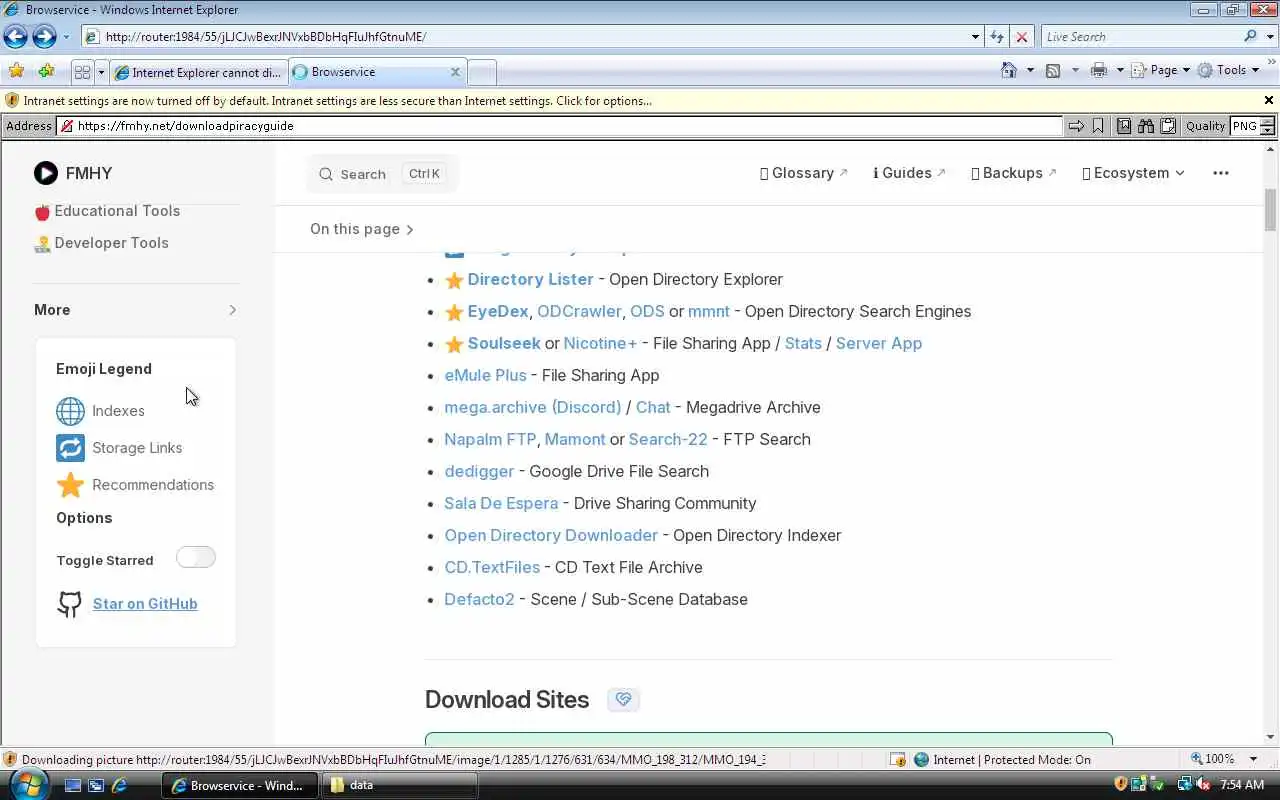Click the FMHY Search box
Viewport: 1280px width, 800px height.
click(x=382, y=174)
